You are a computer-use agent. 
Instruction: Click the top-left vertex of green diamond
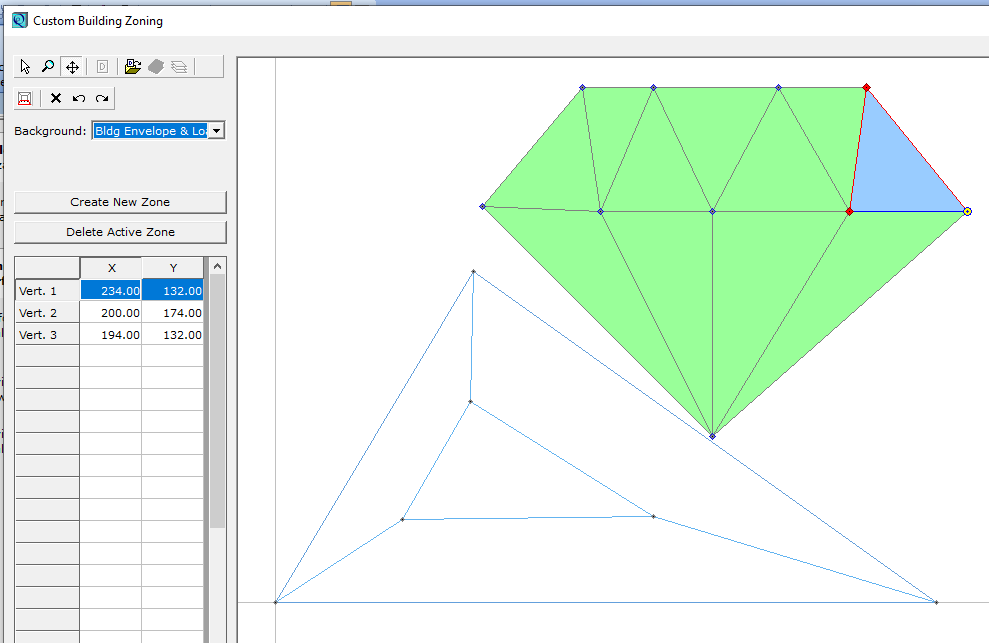582,88
